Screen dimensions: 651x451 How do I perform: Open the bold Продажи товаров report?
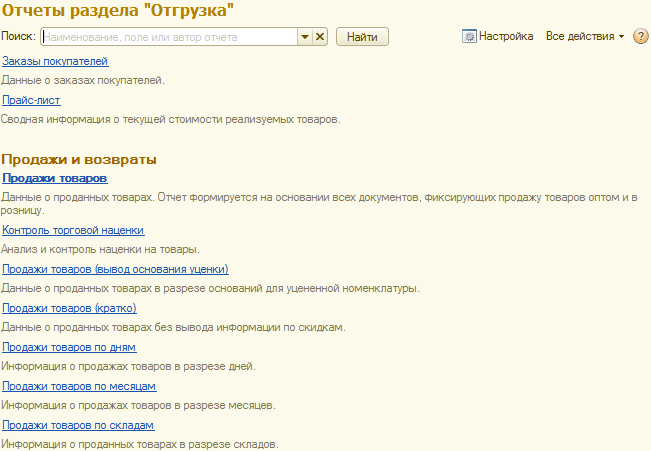pyautogui.click(x=55, y=178)
